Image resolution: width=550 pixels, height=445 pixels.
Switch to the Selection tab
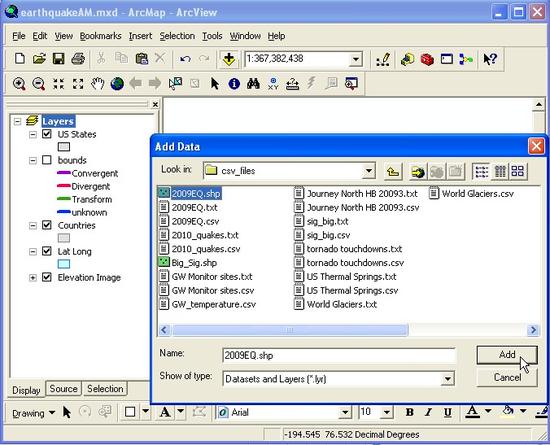click(105, 389)
